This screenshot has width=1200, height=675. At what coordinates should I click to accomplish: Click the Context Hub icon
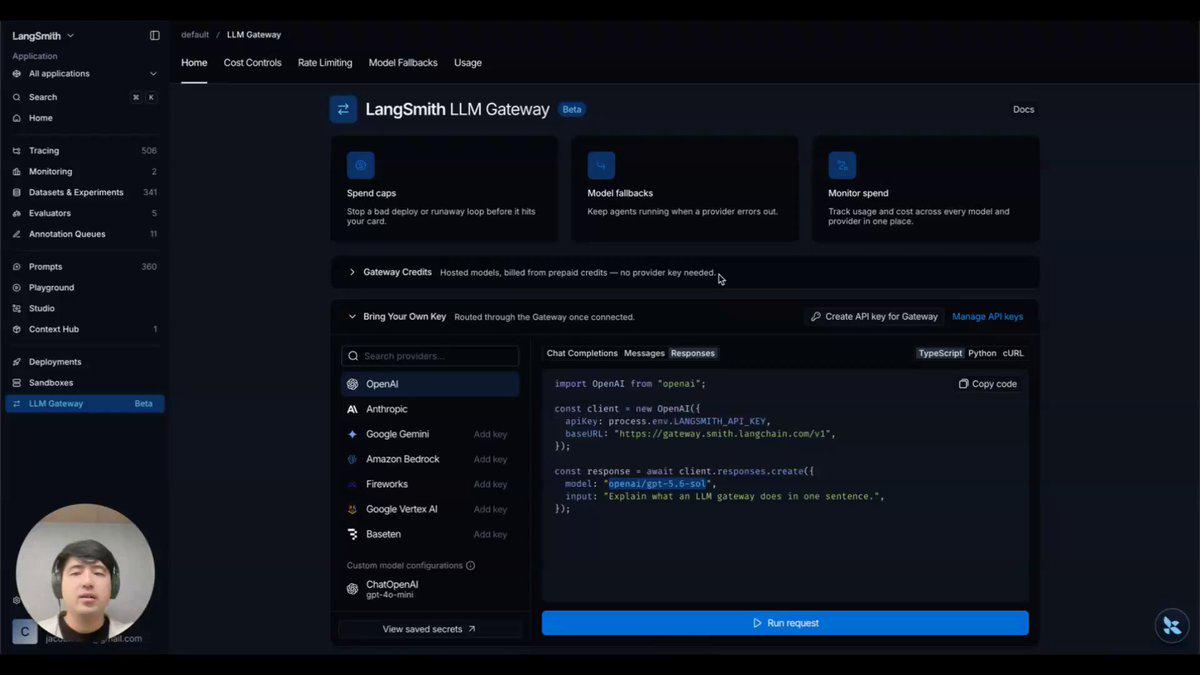(17, 329)
